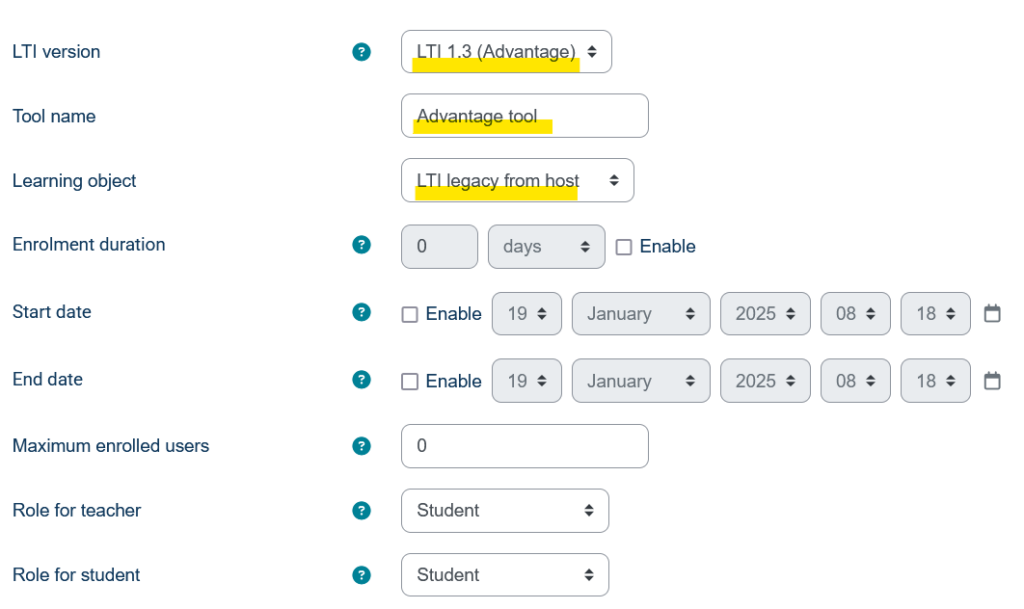Click the help icon next to LTI version
This screenshot has height=609, width=1024.
[362, 52]
